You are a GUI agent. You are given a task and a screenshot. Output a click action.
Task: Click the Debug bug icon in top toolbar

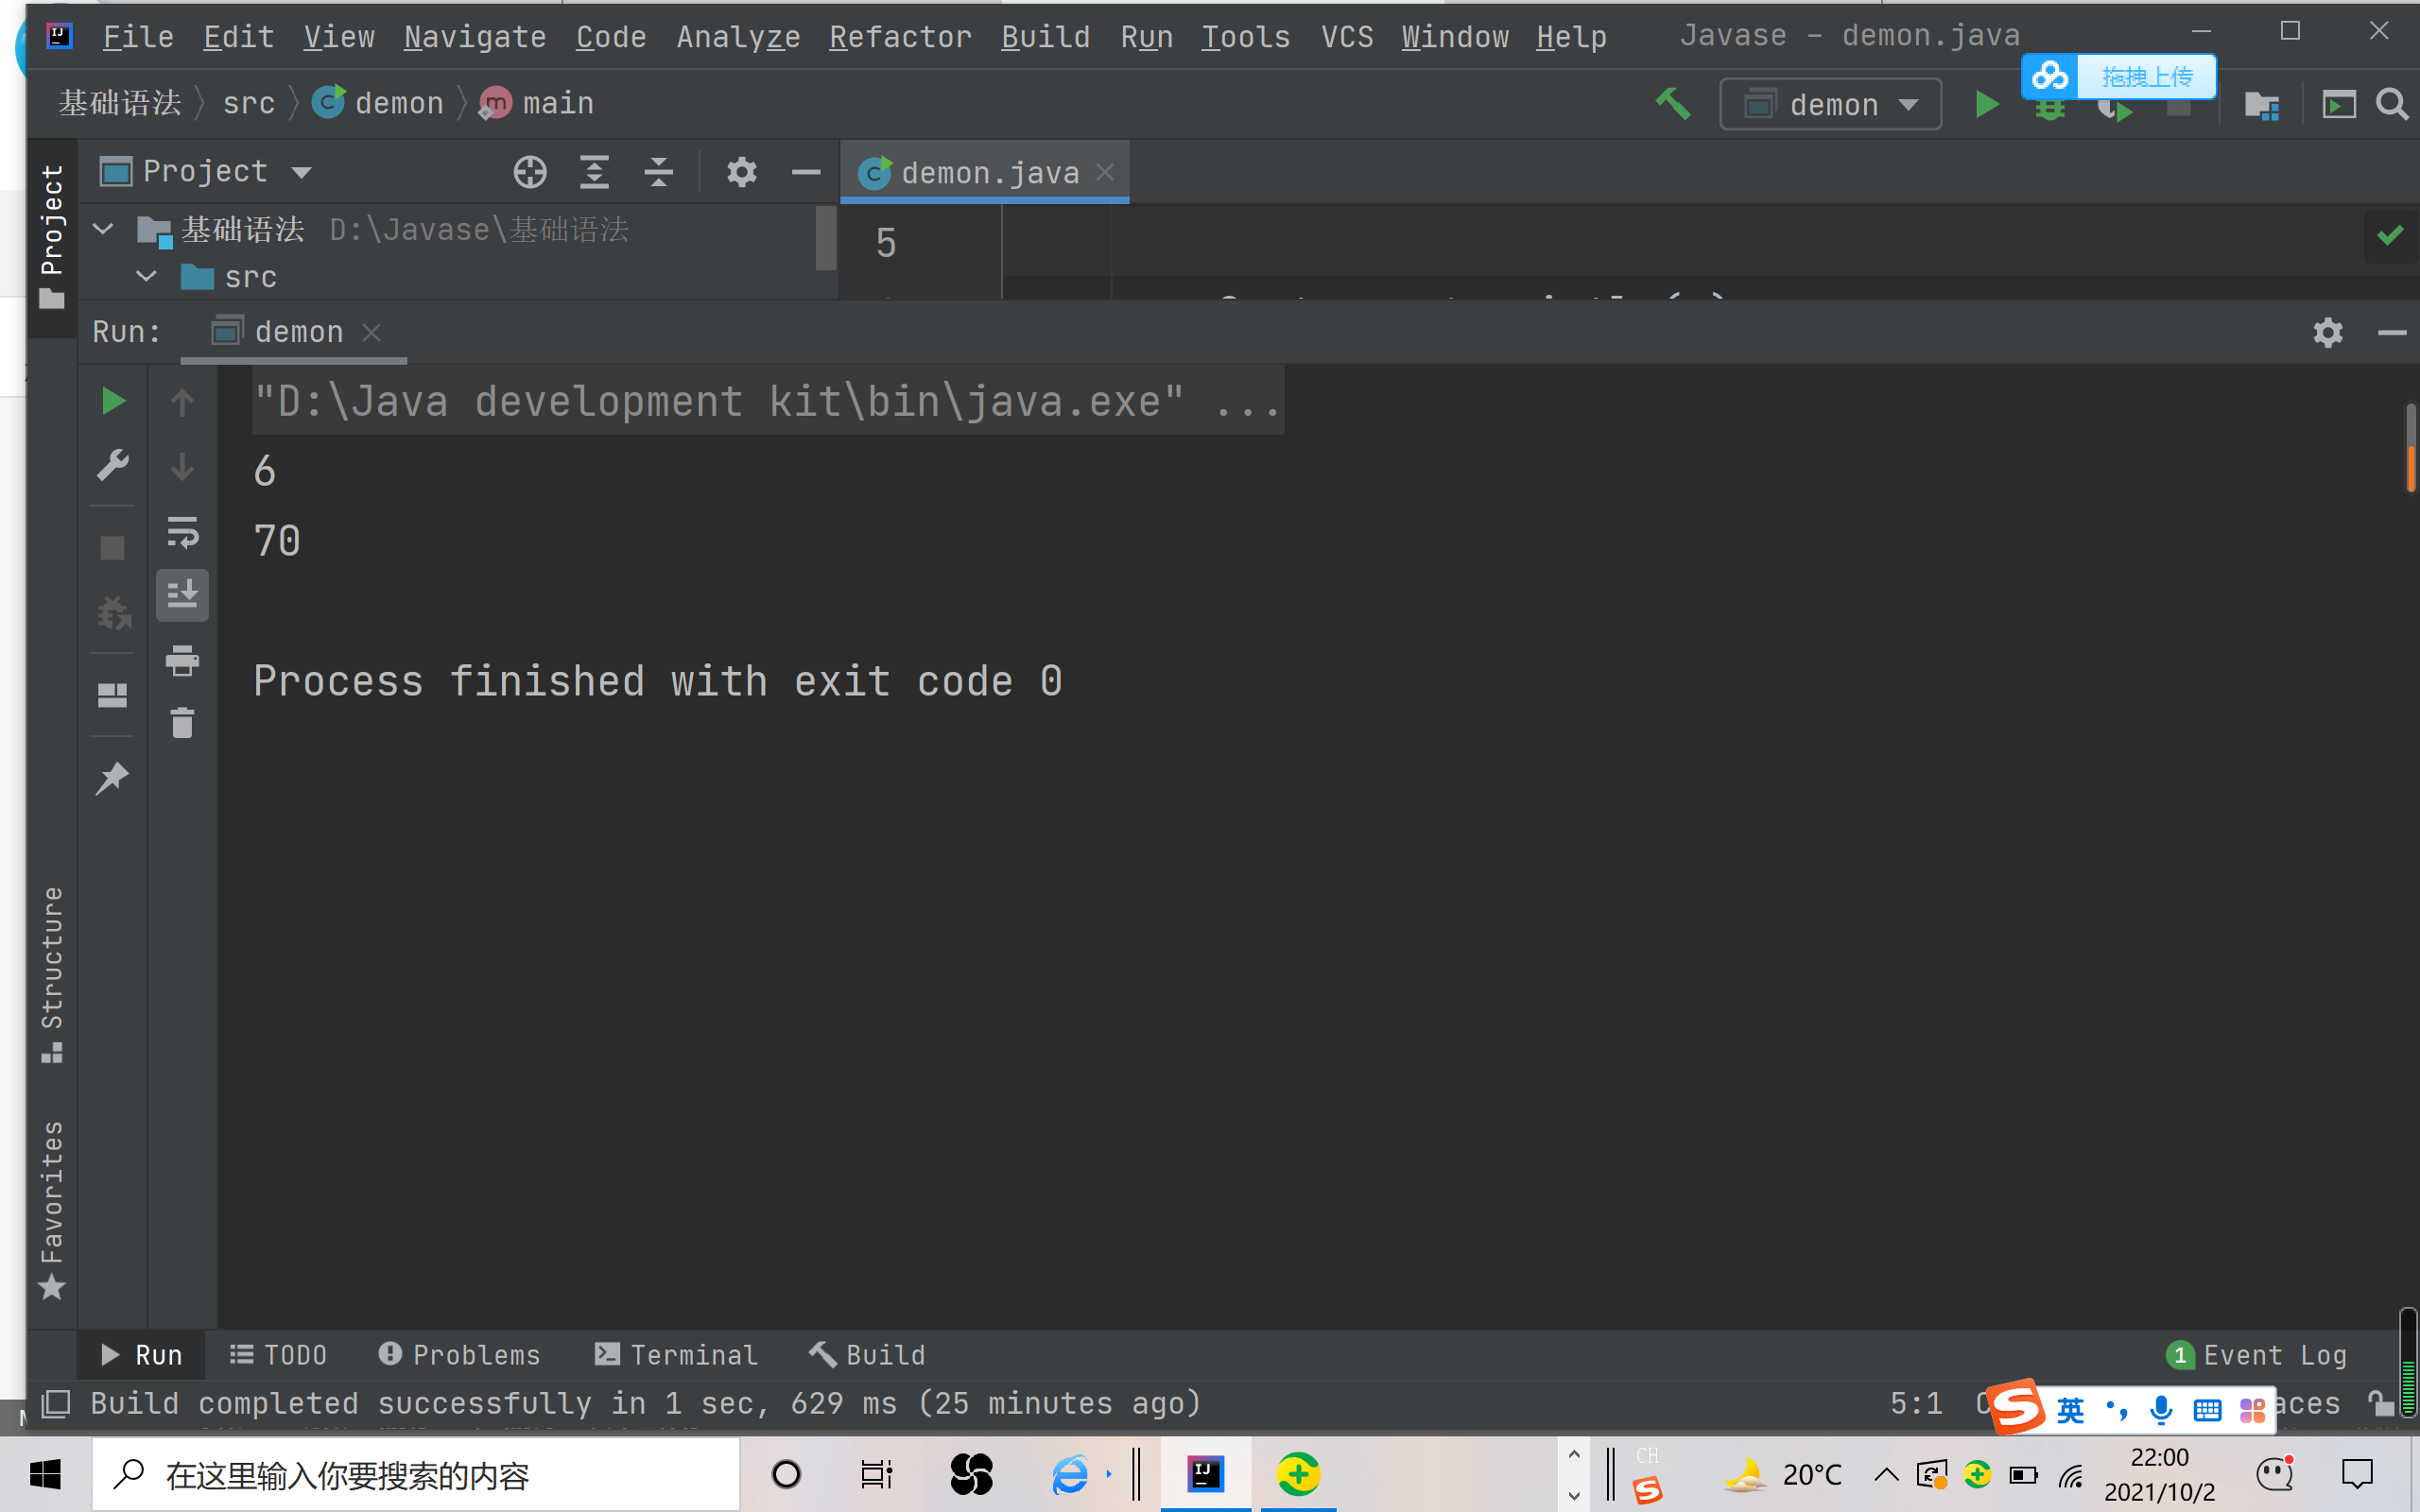click(2049, 110)
